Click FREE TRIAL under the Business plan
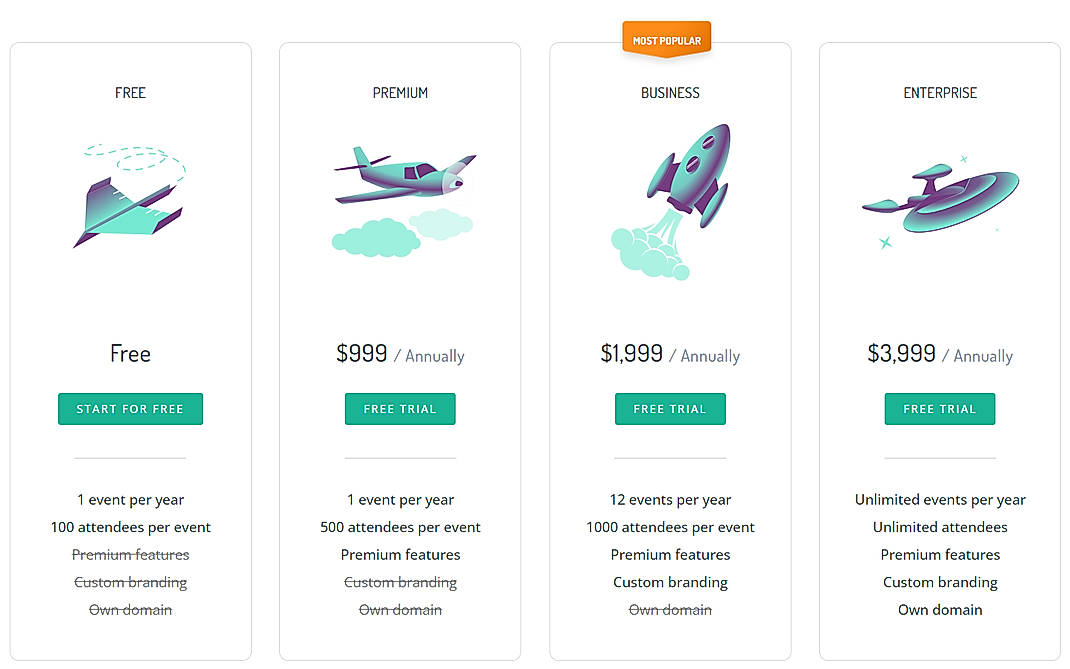This screenshot has width=1070, height=669. (670, 408)
